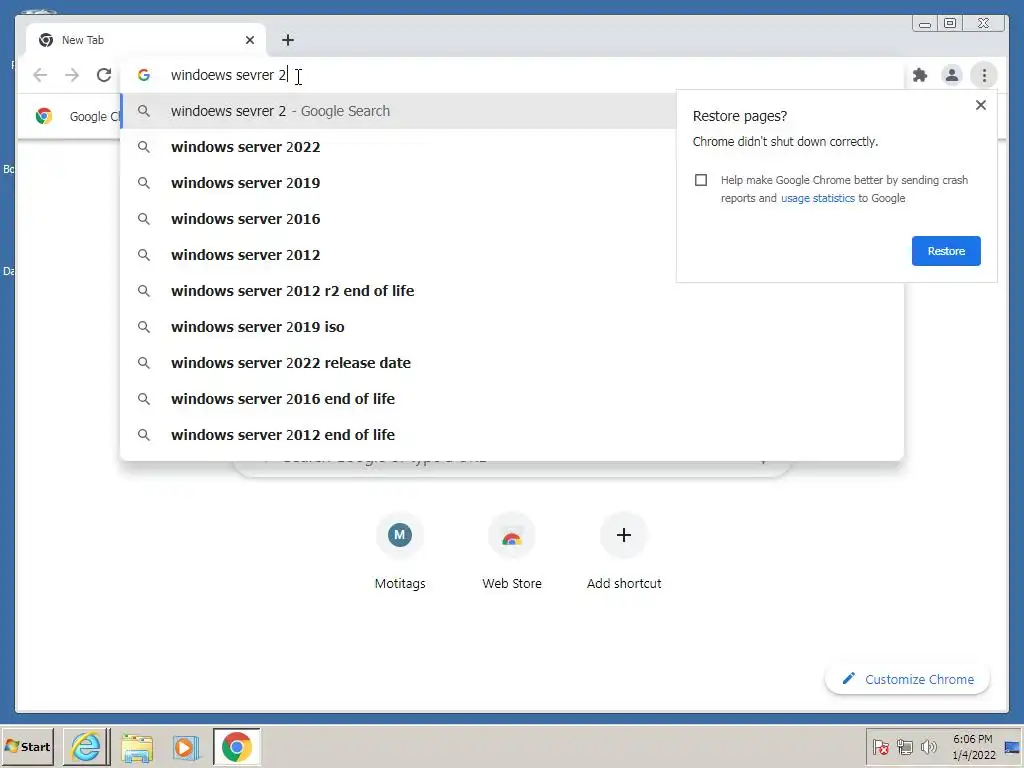Open the profile avatar icon
The height and width of the screenshot is (768, 1024).
click(x=952, y=75)
